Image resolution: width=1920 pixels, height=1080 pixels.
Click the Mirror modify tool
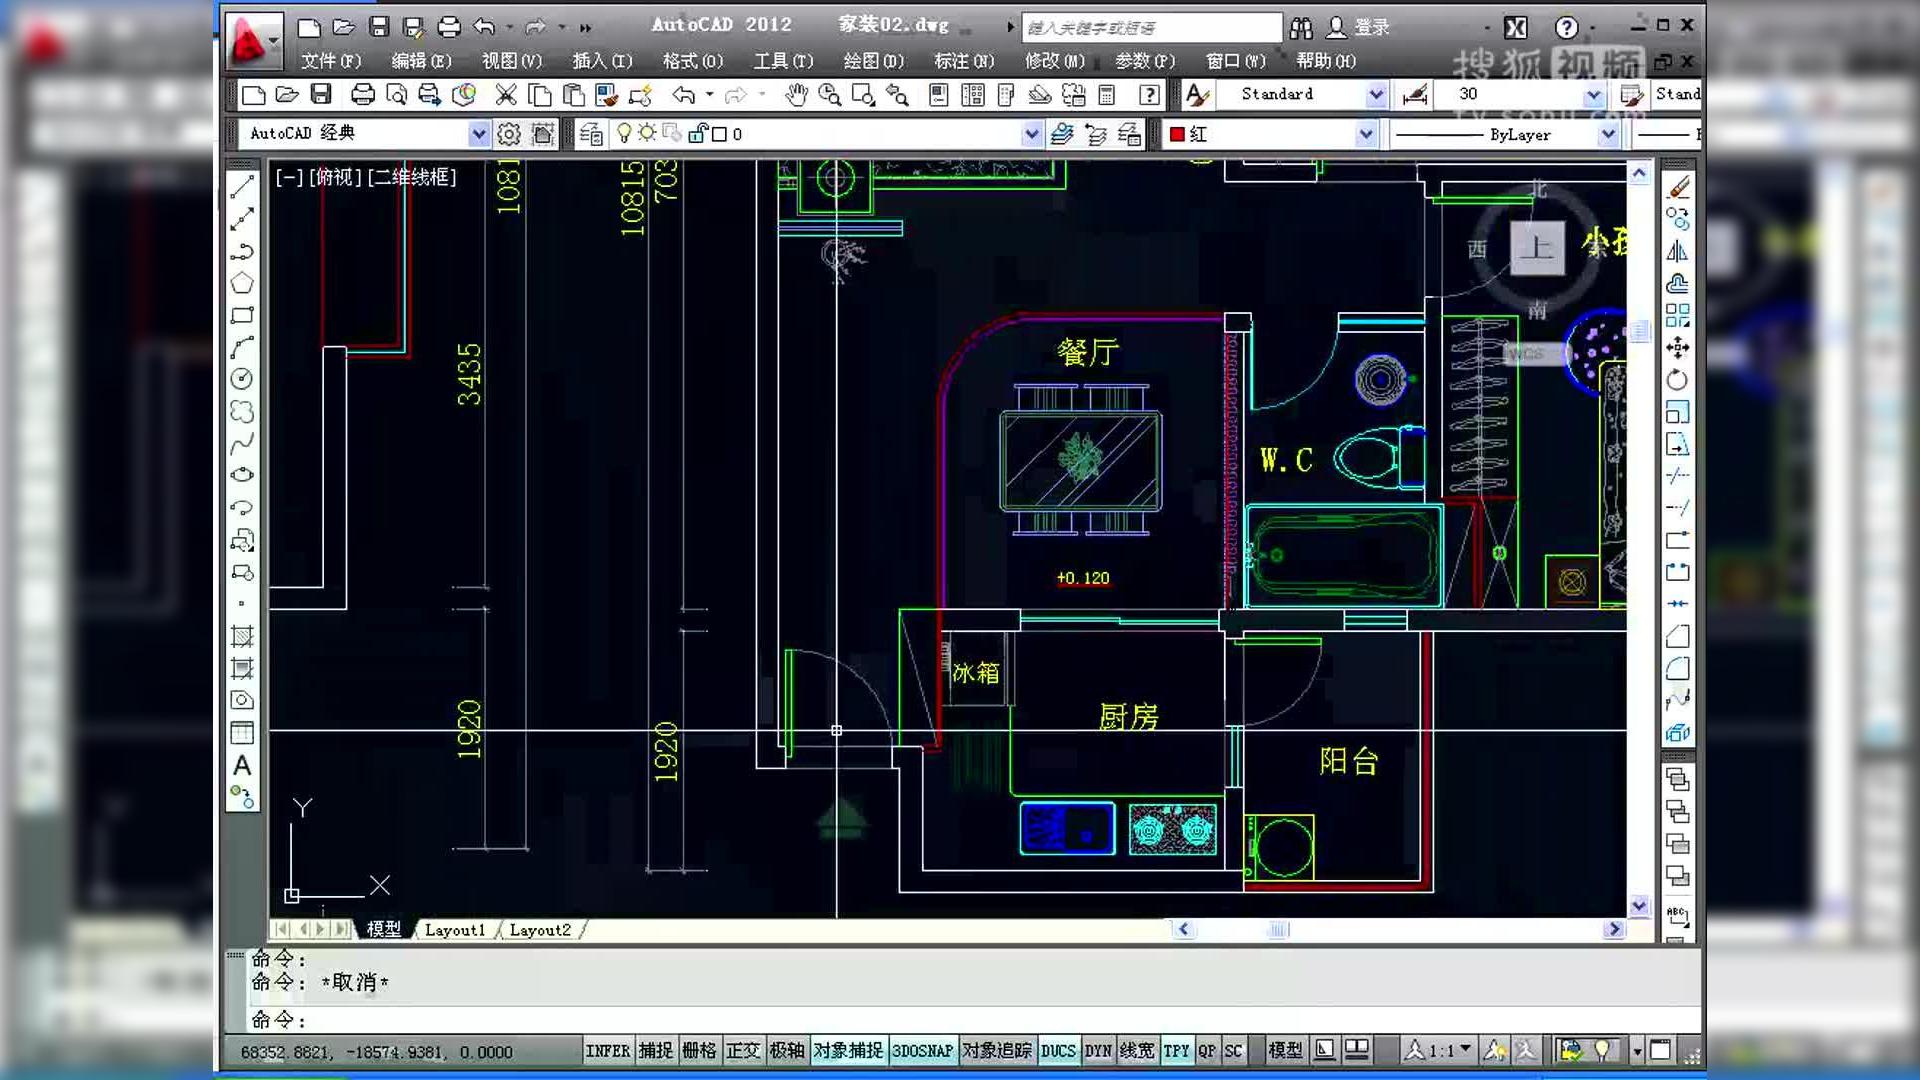1678,251
